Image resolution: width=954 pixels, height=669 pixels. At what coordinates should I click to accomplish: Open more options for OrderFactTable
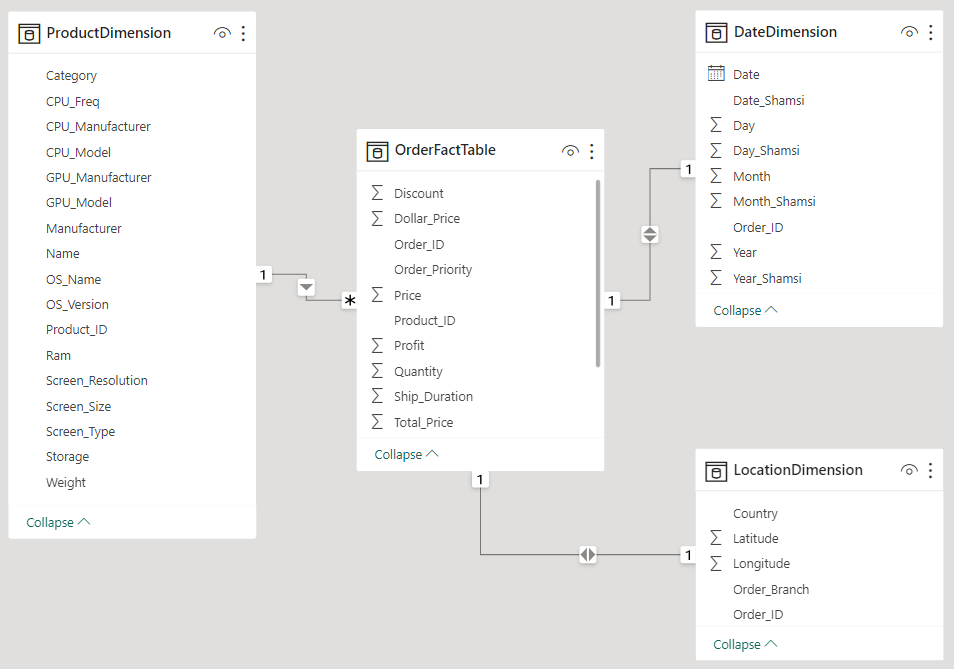pyautogui.click(x=591, y=151)
